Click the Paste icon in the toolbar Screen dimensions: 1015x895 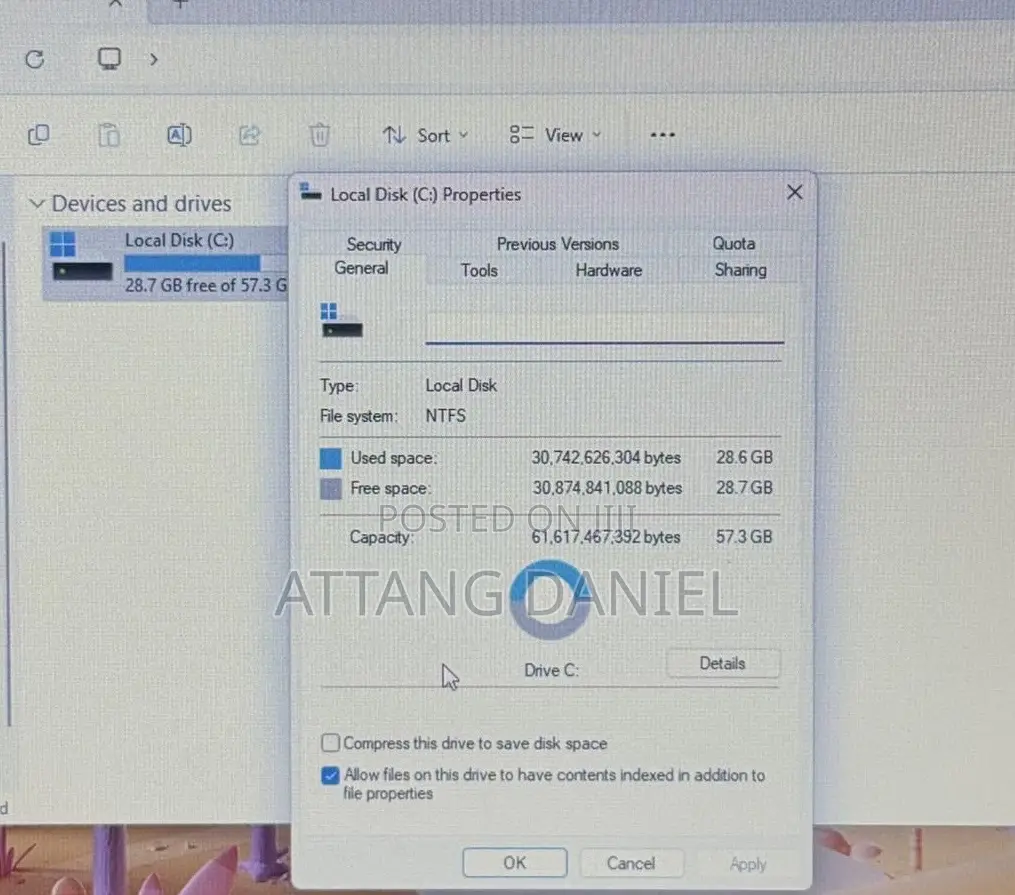point(109,135)
